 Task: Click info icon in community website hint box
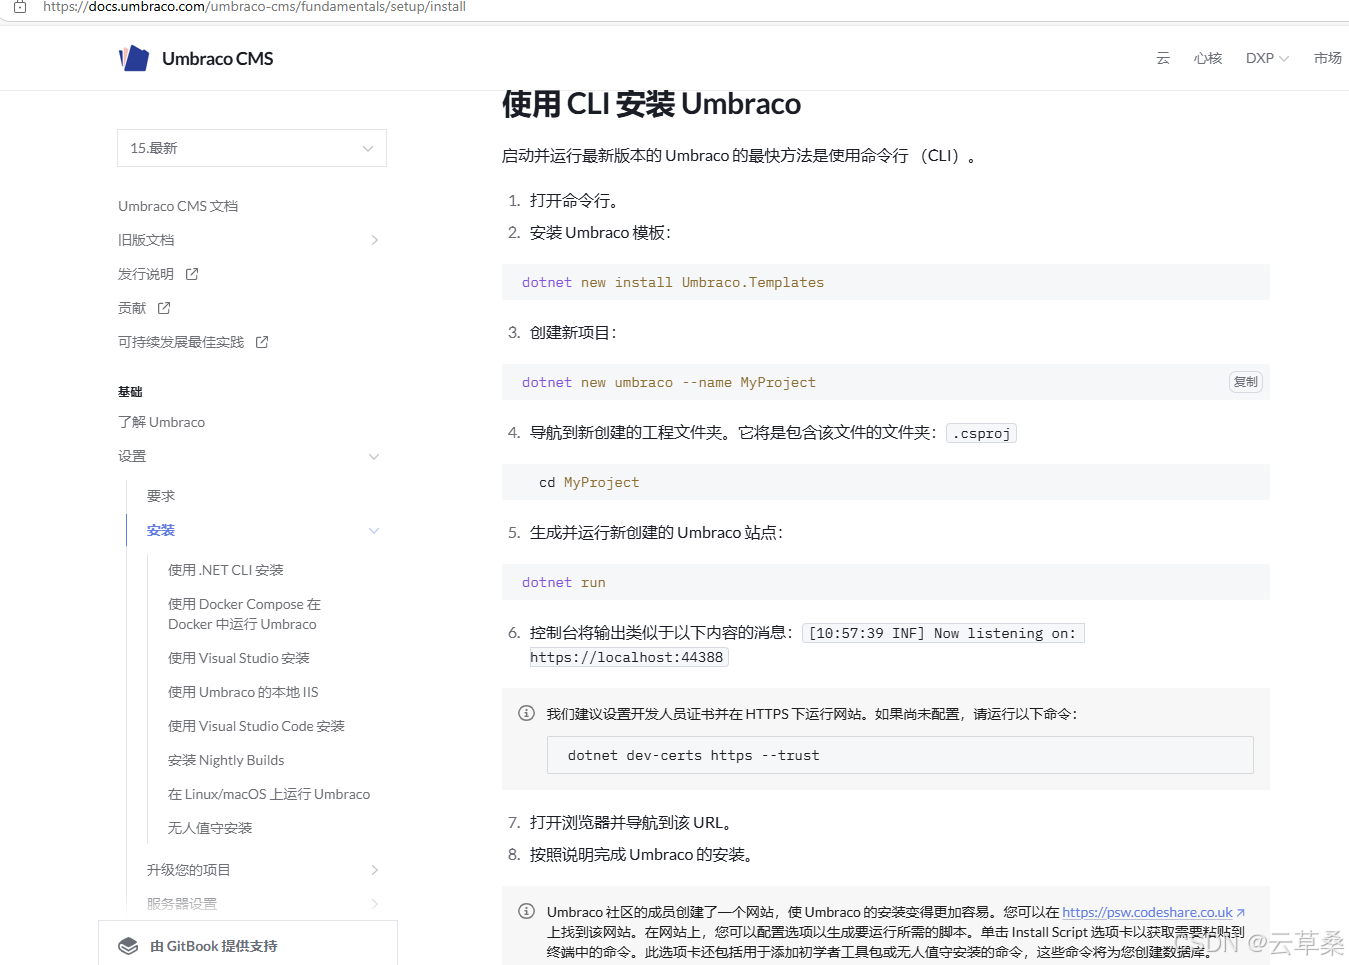click(x=526, y=911)
